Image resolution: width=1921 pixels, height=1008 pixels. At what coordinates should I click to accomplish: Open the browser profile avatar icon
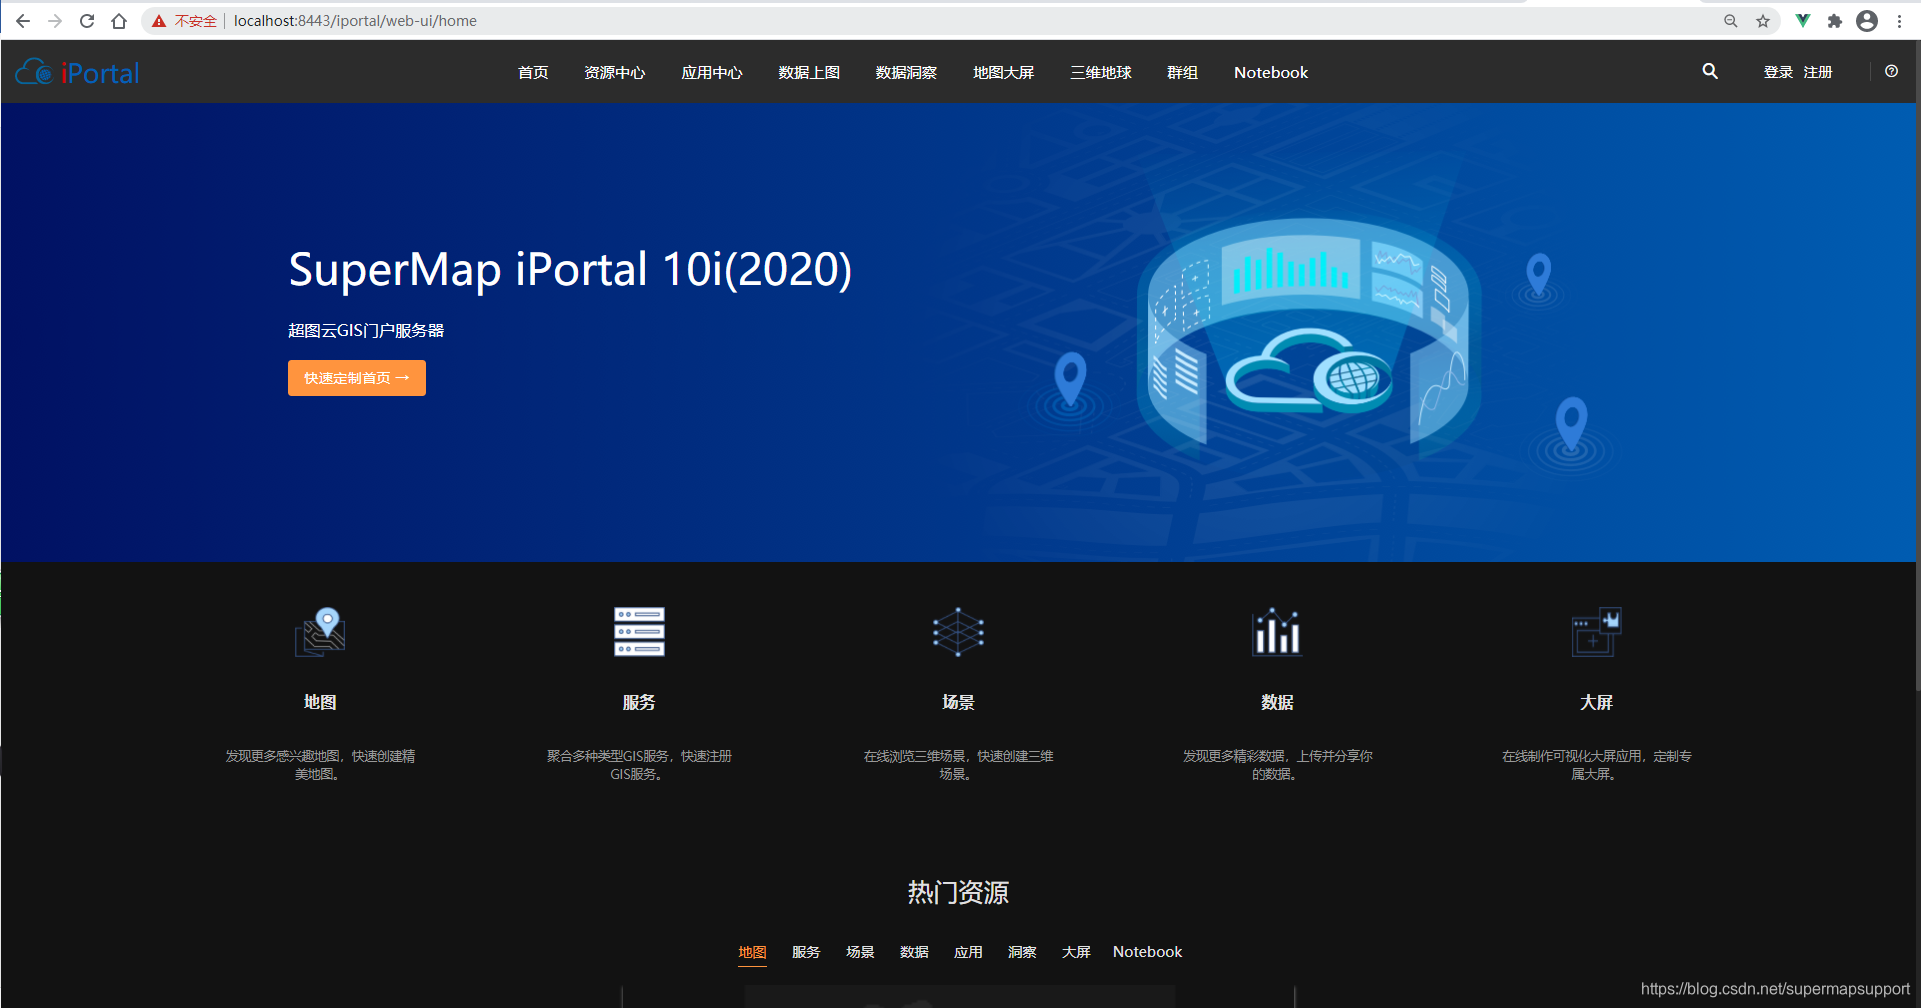tap(1867, 21)
